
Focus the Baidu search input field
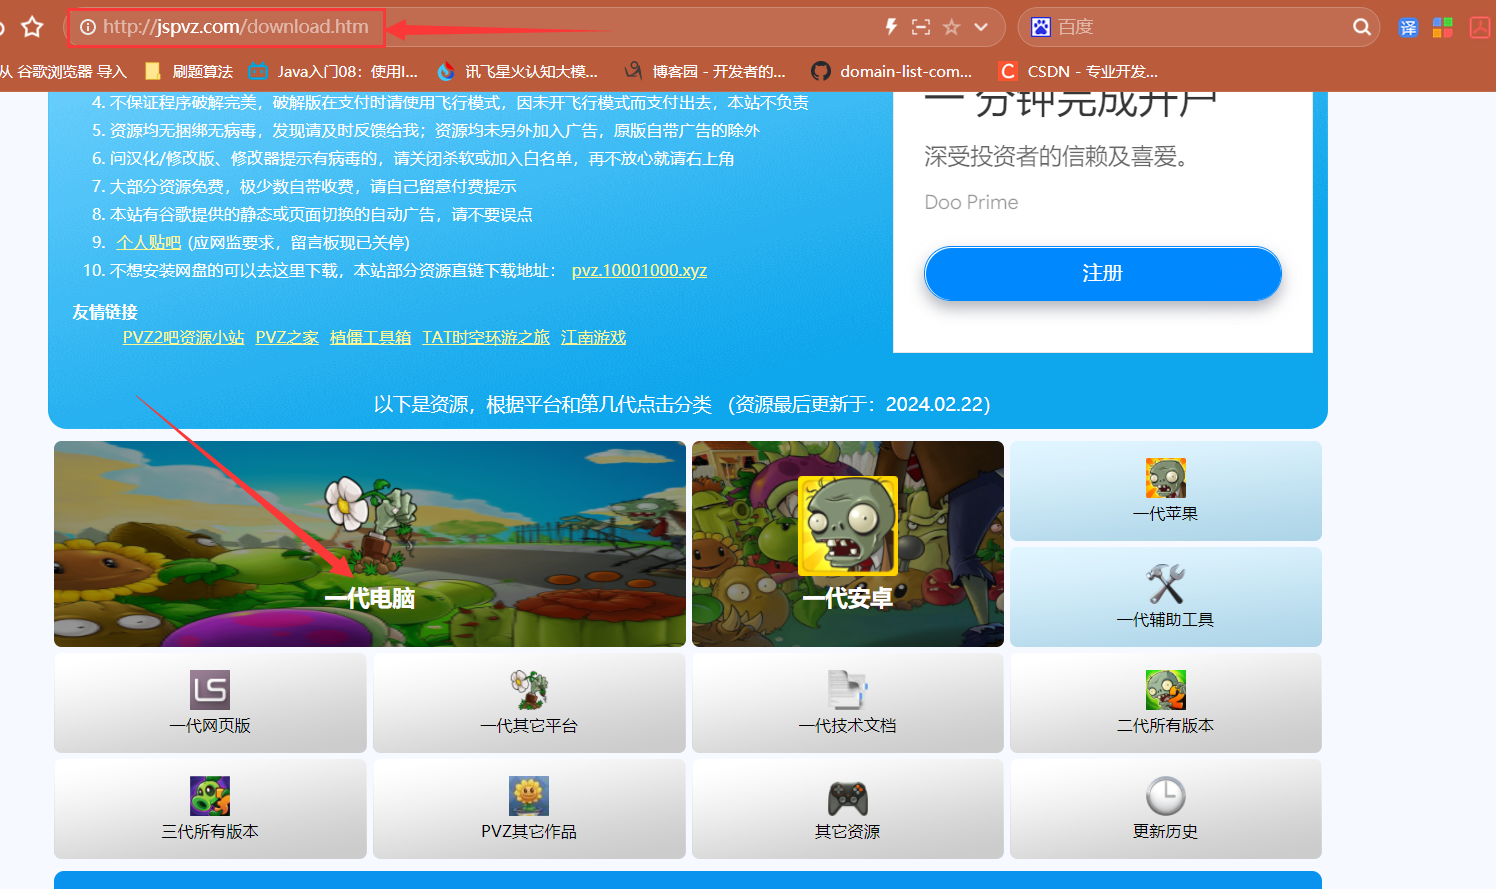pos(1200,27)
